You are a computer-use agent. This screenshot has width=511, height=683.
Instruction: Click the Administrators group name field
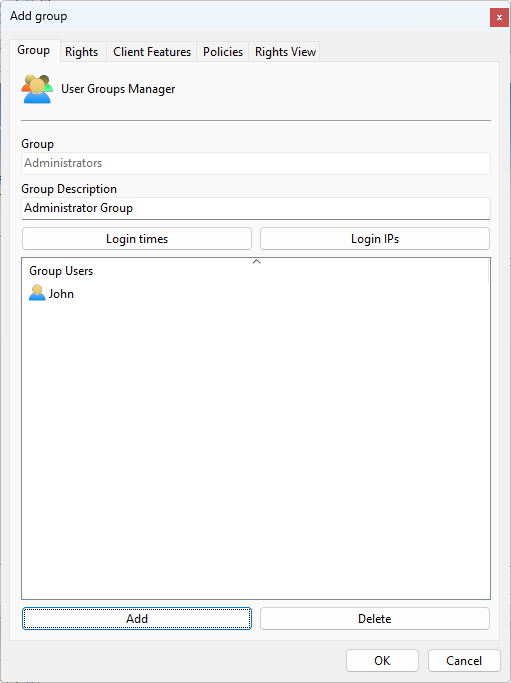click(256, 163)
